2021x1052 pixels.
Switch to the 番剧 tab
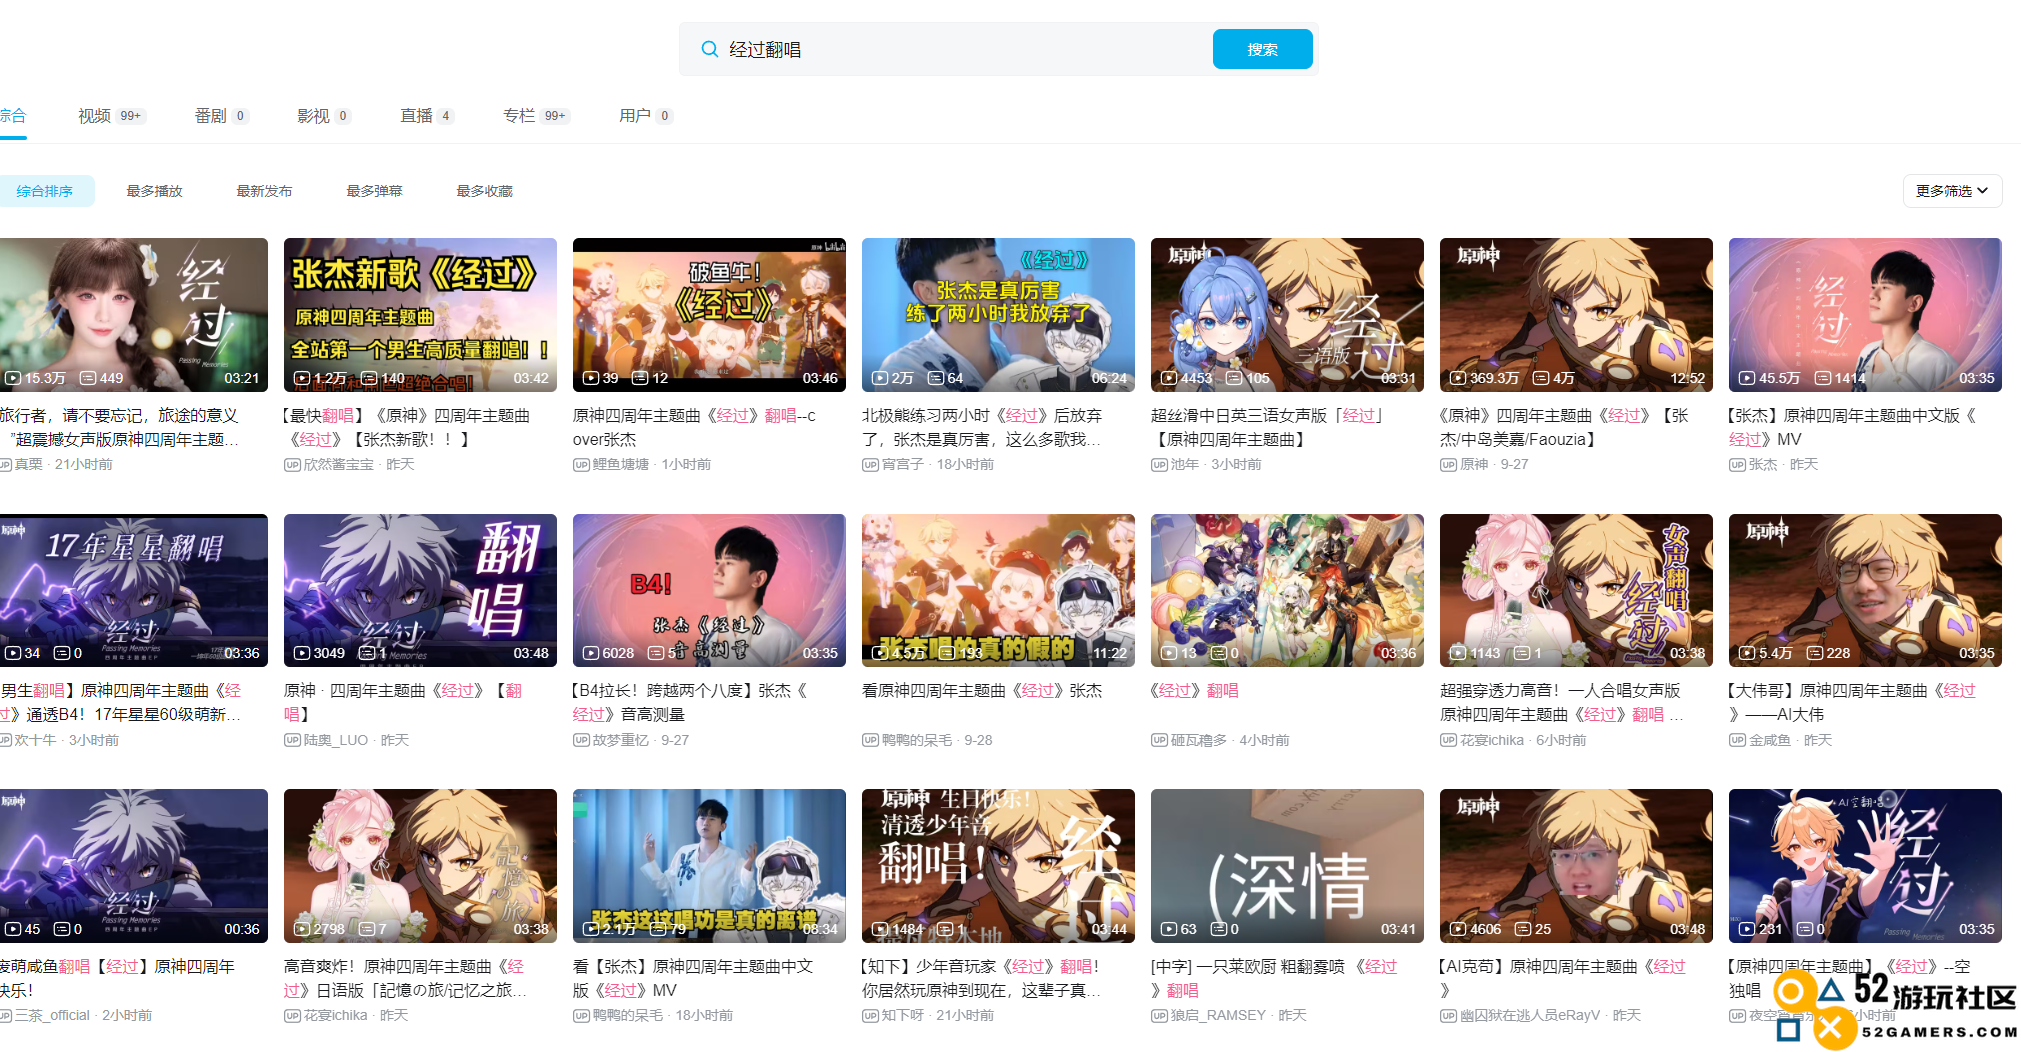(221, 116)
